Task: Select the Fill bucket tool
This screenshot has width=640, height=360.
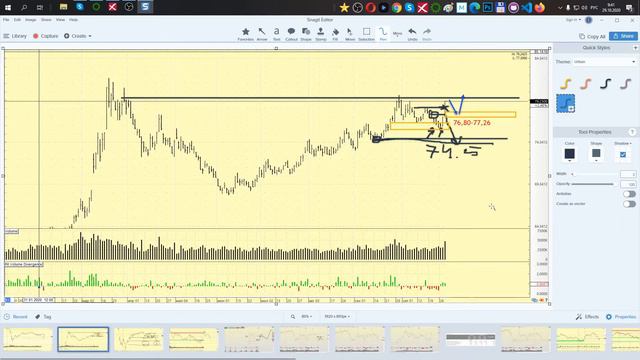Action: [x=335, y=34]
